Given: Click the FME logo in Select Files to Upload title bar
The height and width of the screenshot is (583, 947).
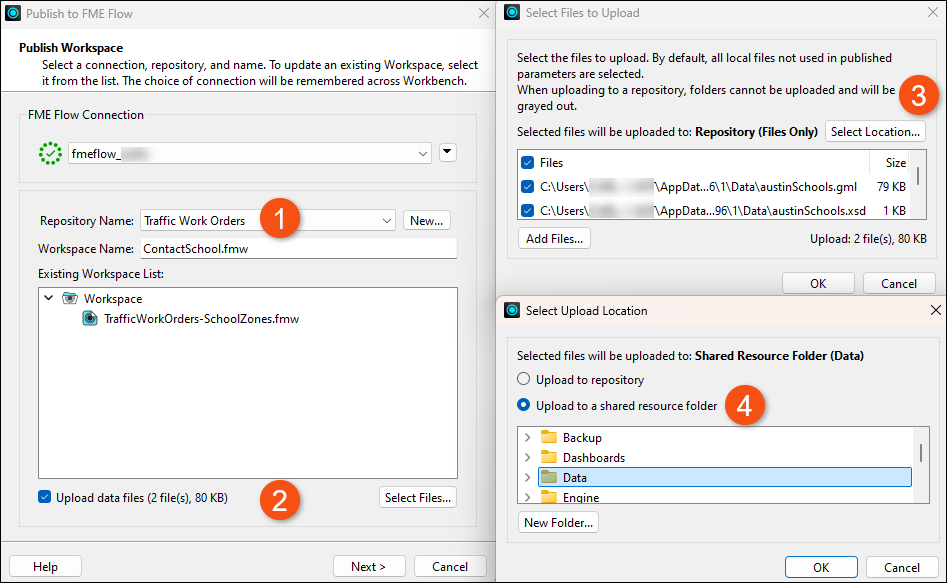Looking at the screenshot, I should coord(512,13).
